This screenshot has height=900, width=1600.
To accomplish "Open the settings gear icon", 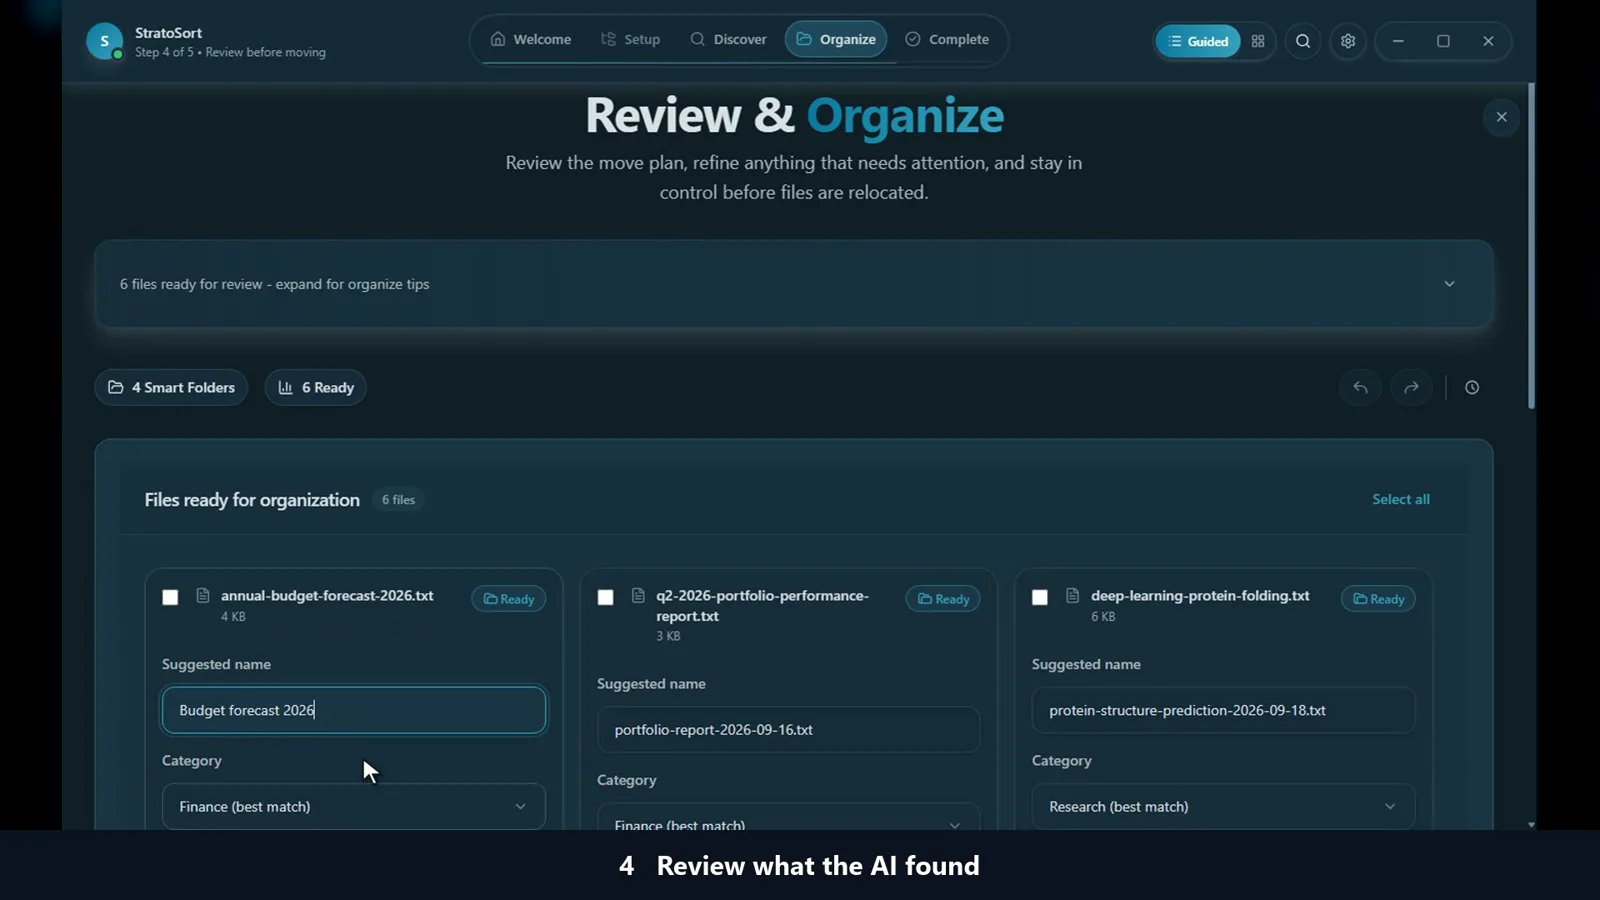I will 1348,41.
